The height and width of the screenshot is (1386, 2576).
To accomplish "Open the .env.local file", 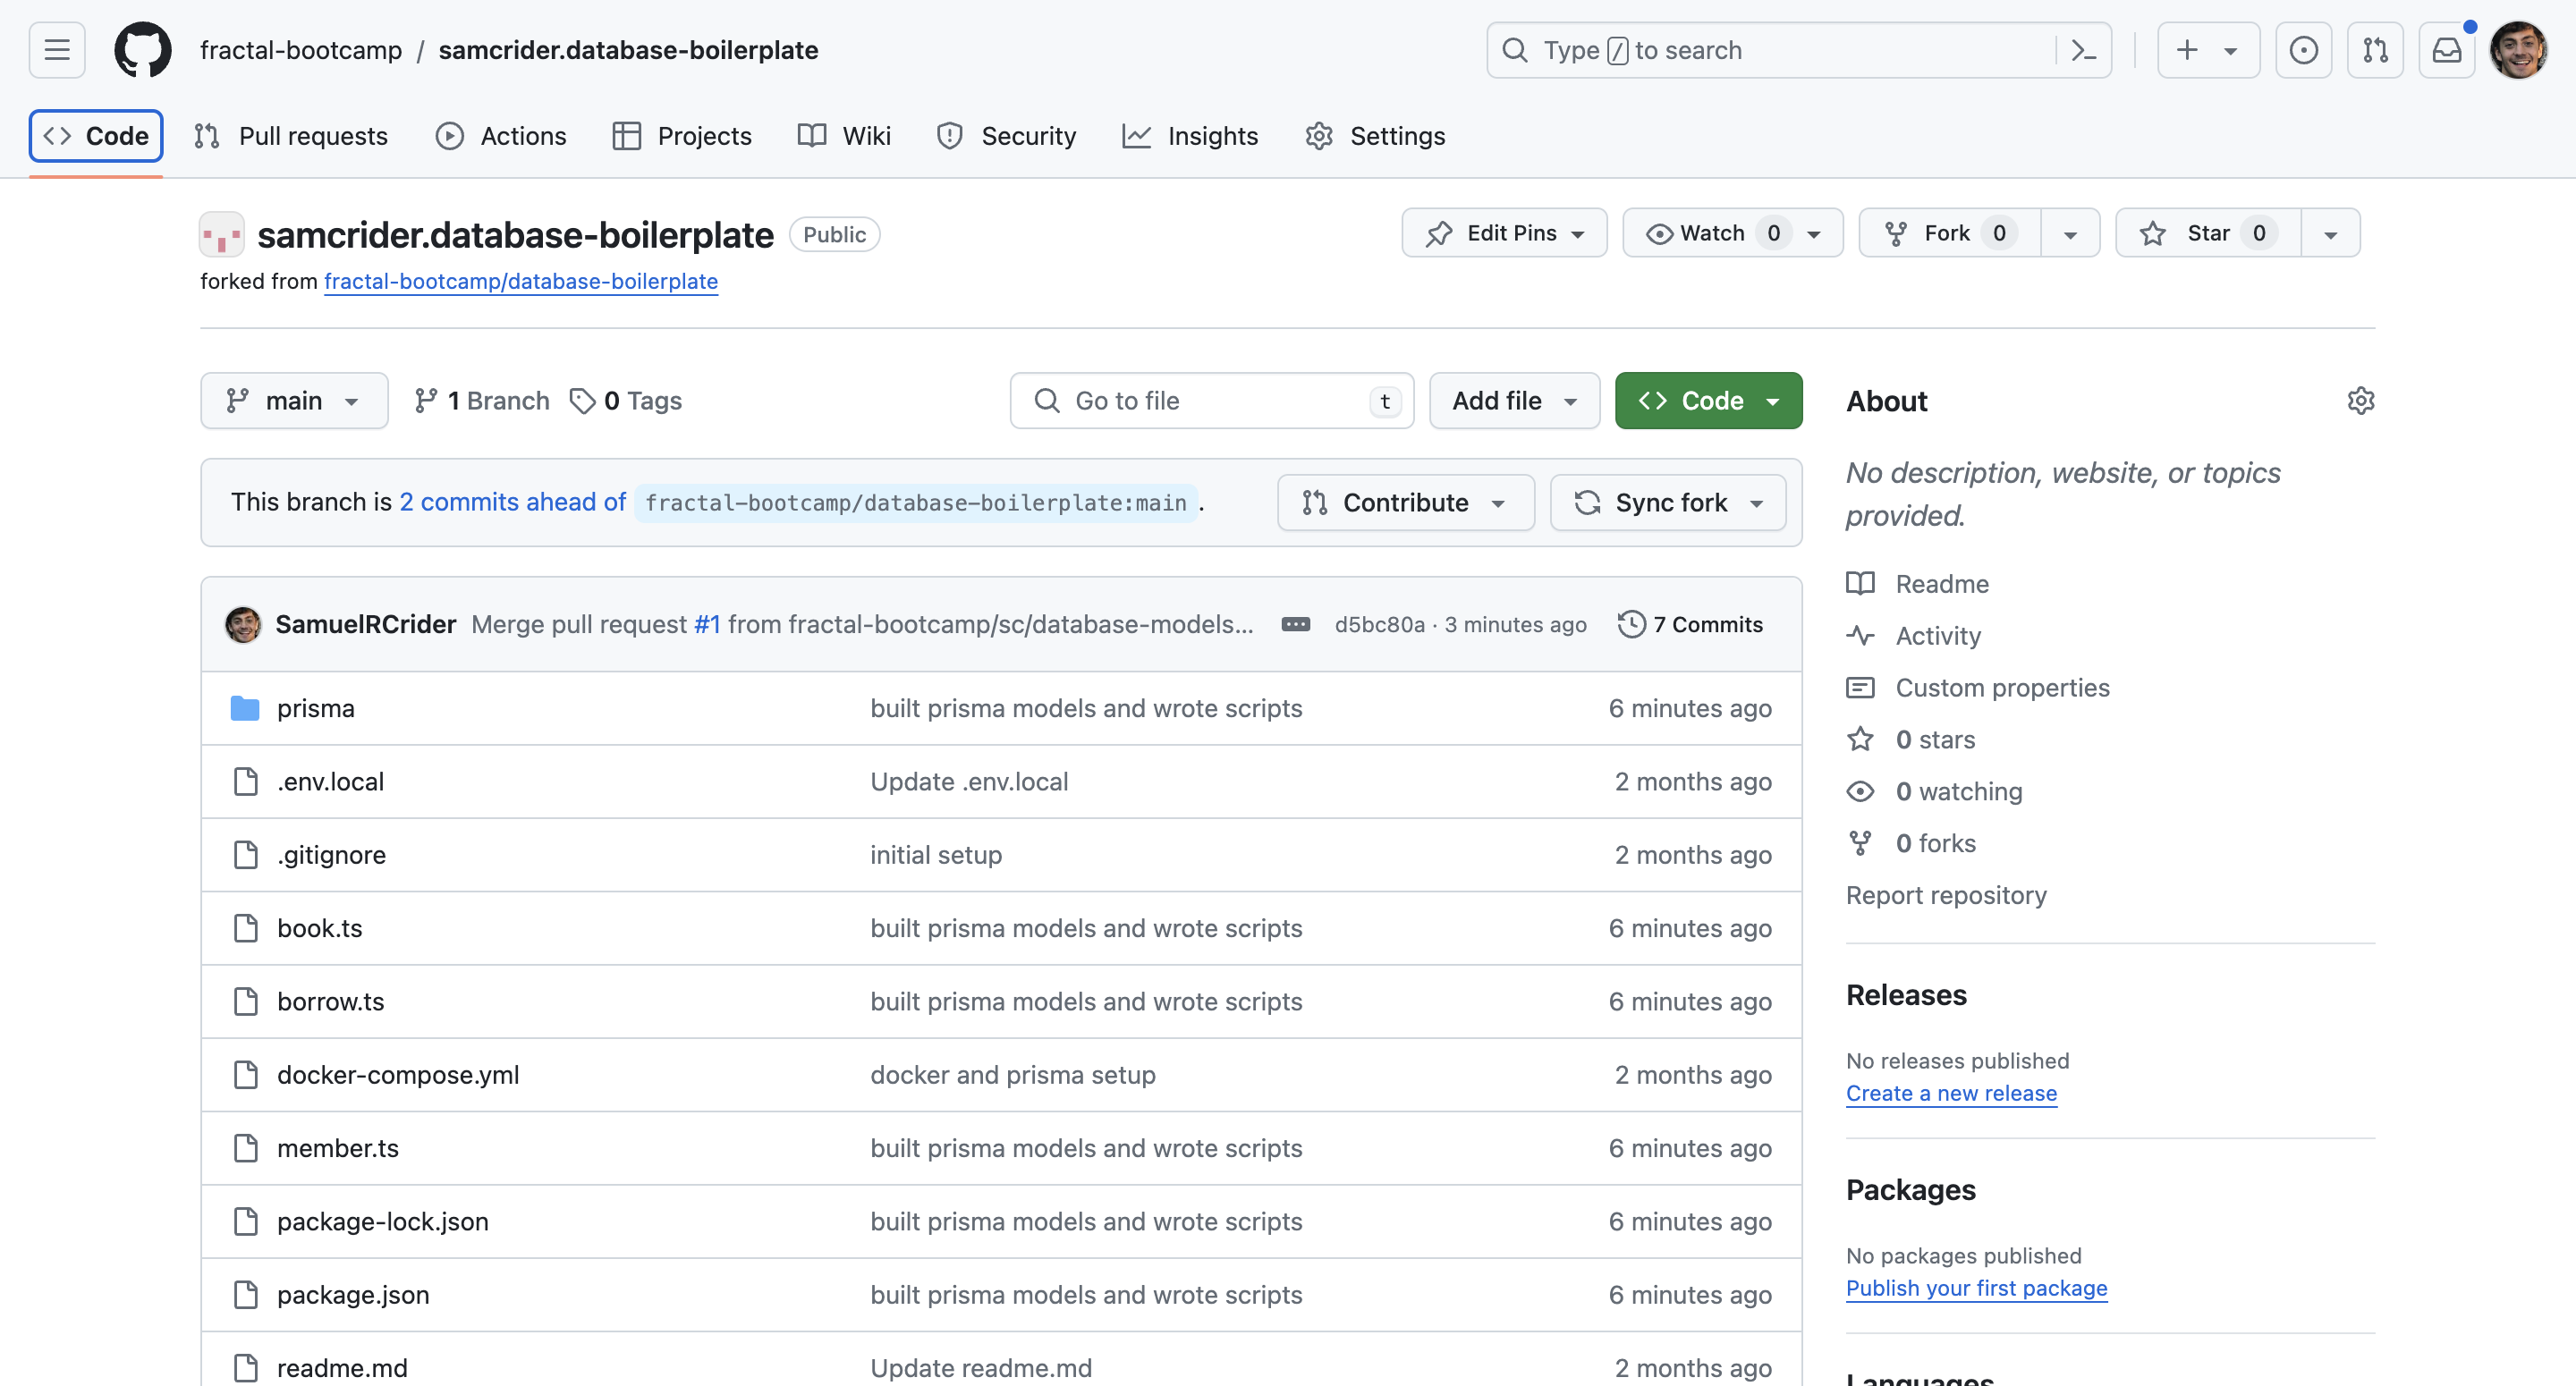I will 330,782.
